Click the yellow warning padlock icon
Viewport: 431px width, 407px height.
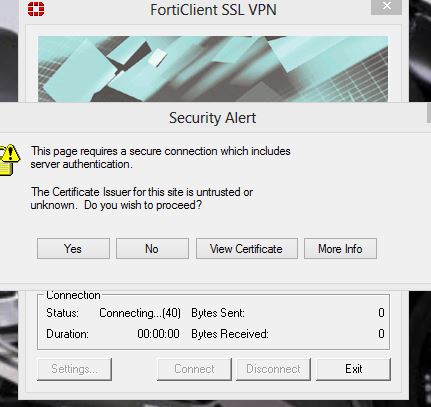(10, 160)
